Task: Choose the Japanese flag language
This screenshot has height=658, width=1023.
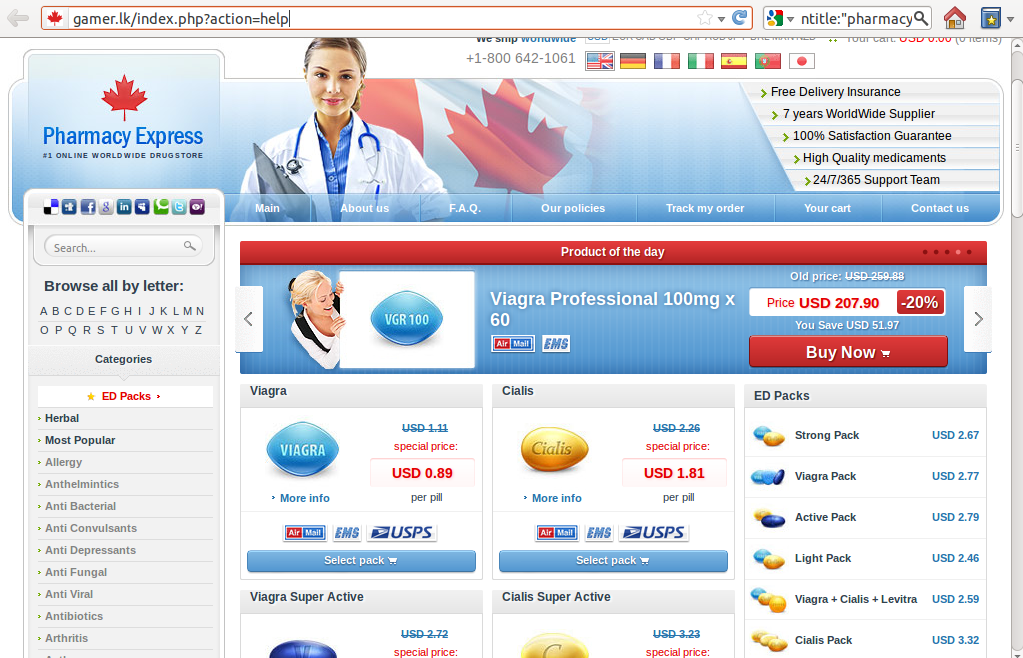Action: click(802, 61)
